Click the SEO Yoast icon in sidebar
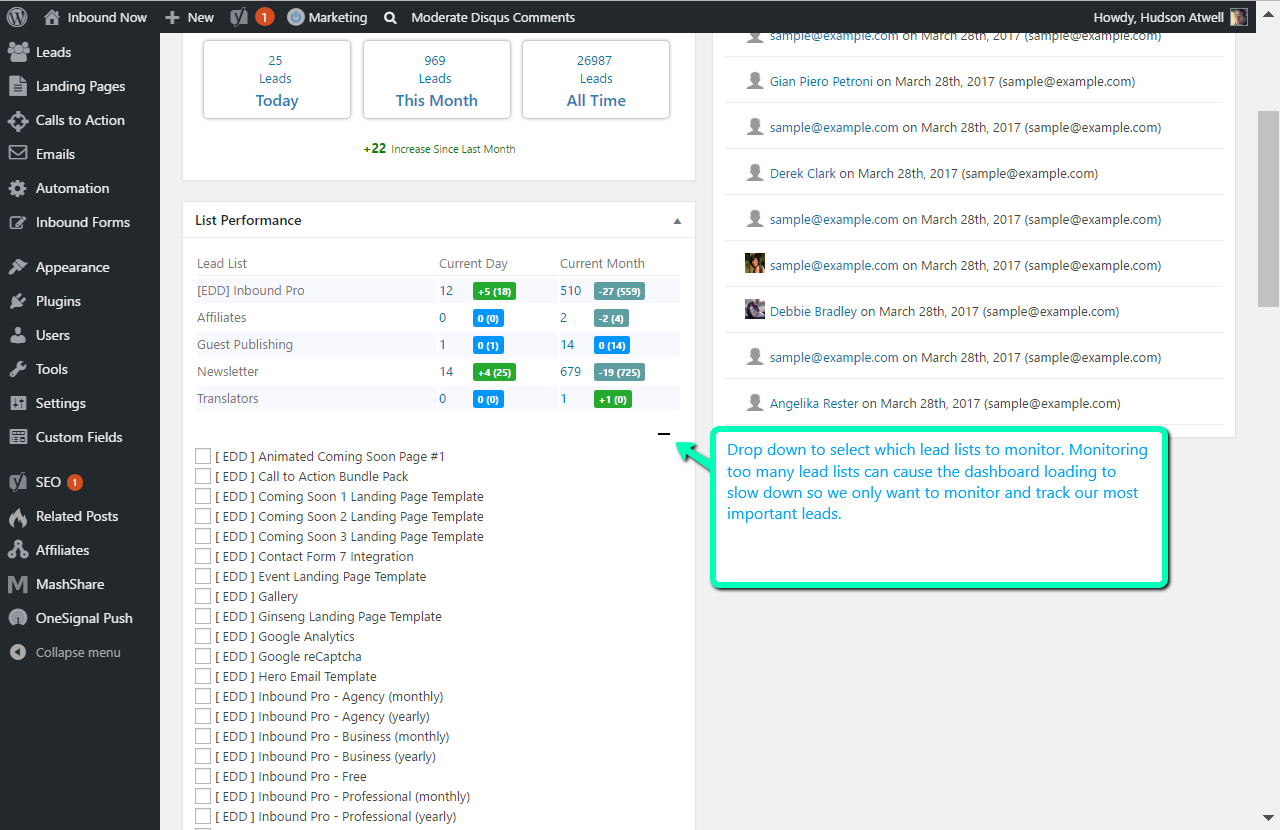The height and width of the screenshot is (830, 1280). coord(18,482)
